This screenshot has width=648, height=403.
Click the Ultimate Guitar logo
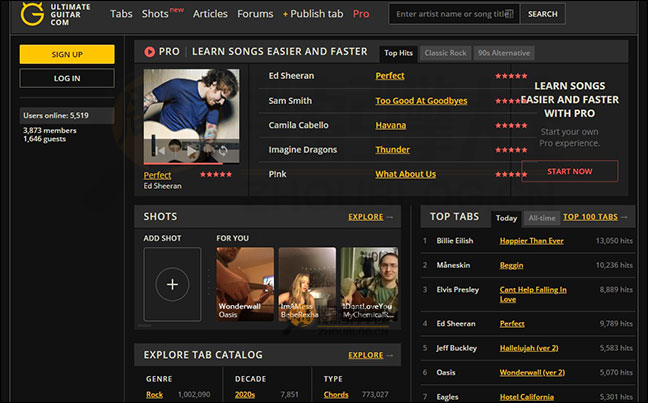pyautogui.click(x=55, y=14)
